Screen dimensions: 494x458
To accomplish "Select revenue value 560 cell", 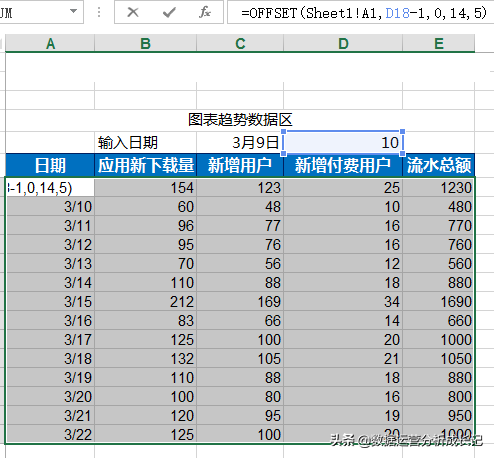I will click(439, 264).
